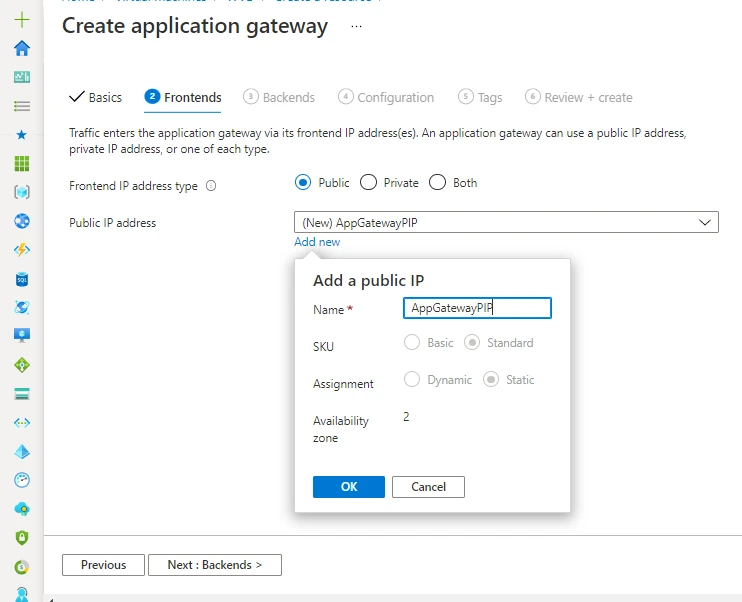Open SQL databases icon in sidebar
742x602 pixels.
[x=22, y=279]
